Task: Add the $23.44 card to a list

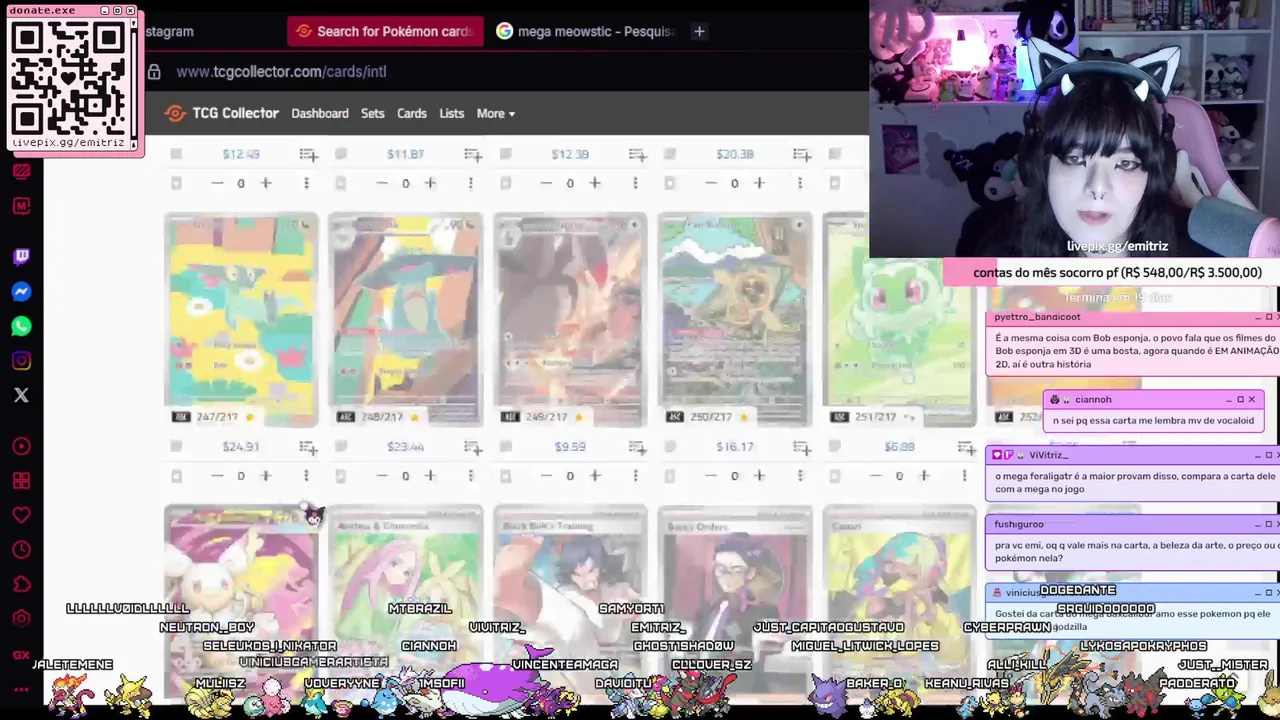Action: point(473,447)
